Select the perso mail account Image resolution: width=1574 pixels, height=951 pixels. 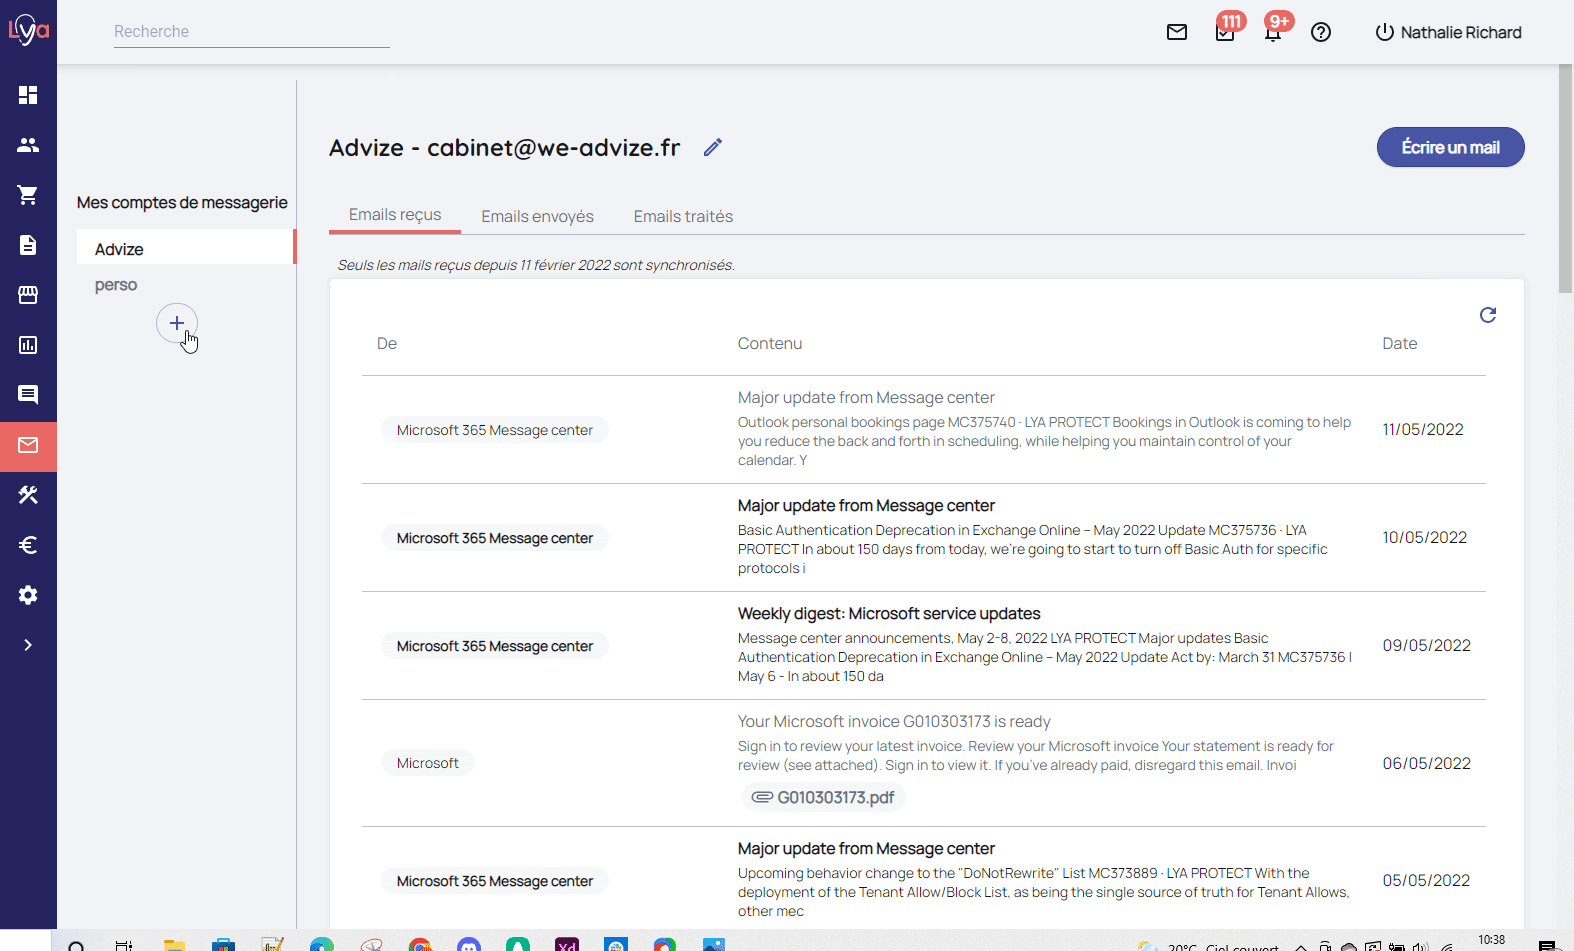116,285
